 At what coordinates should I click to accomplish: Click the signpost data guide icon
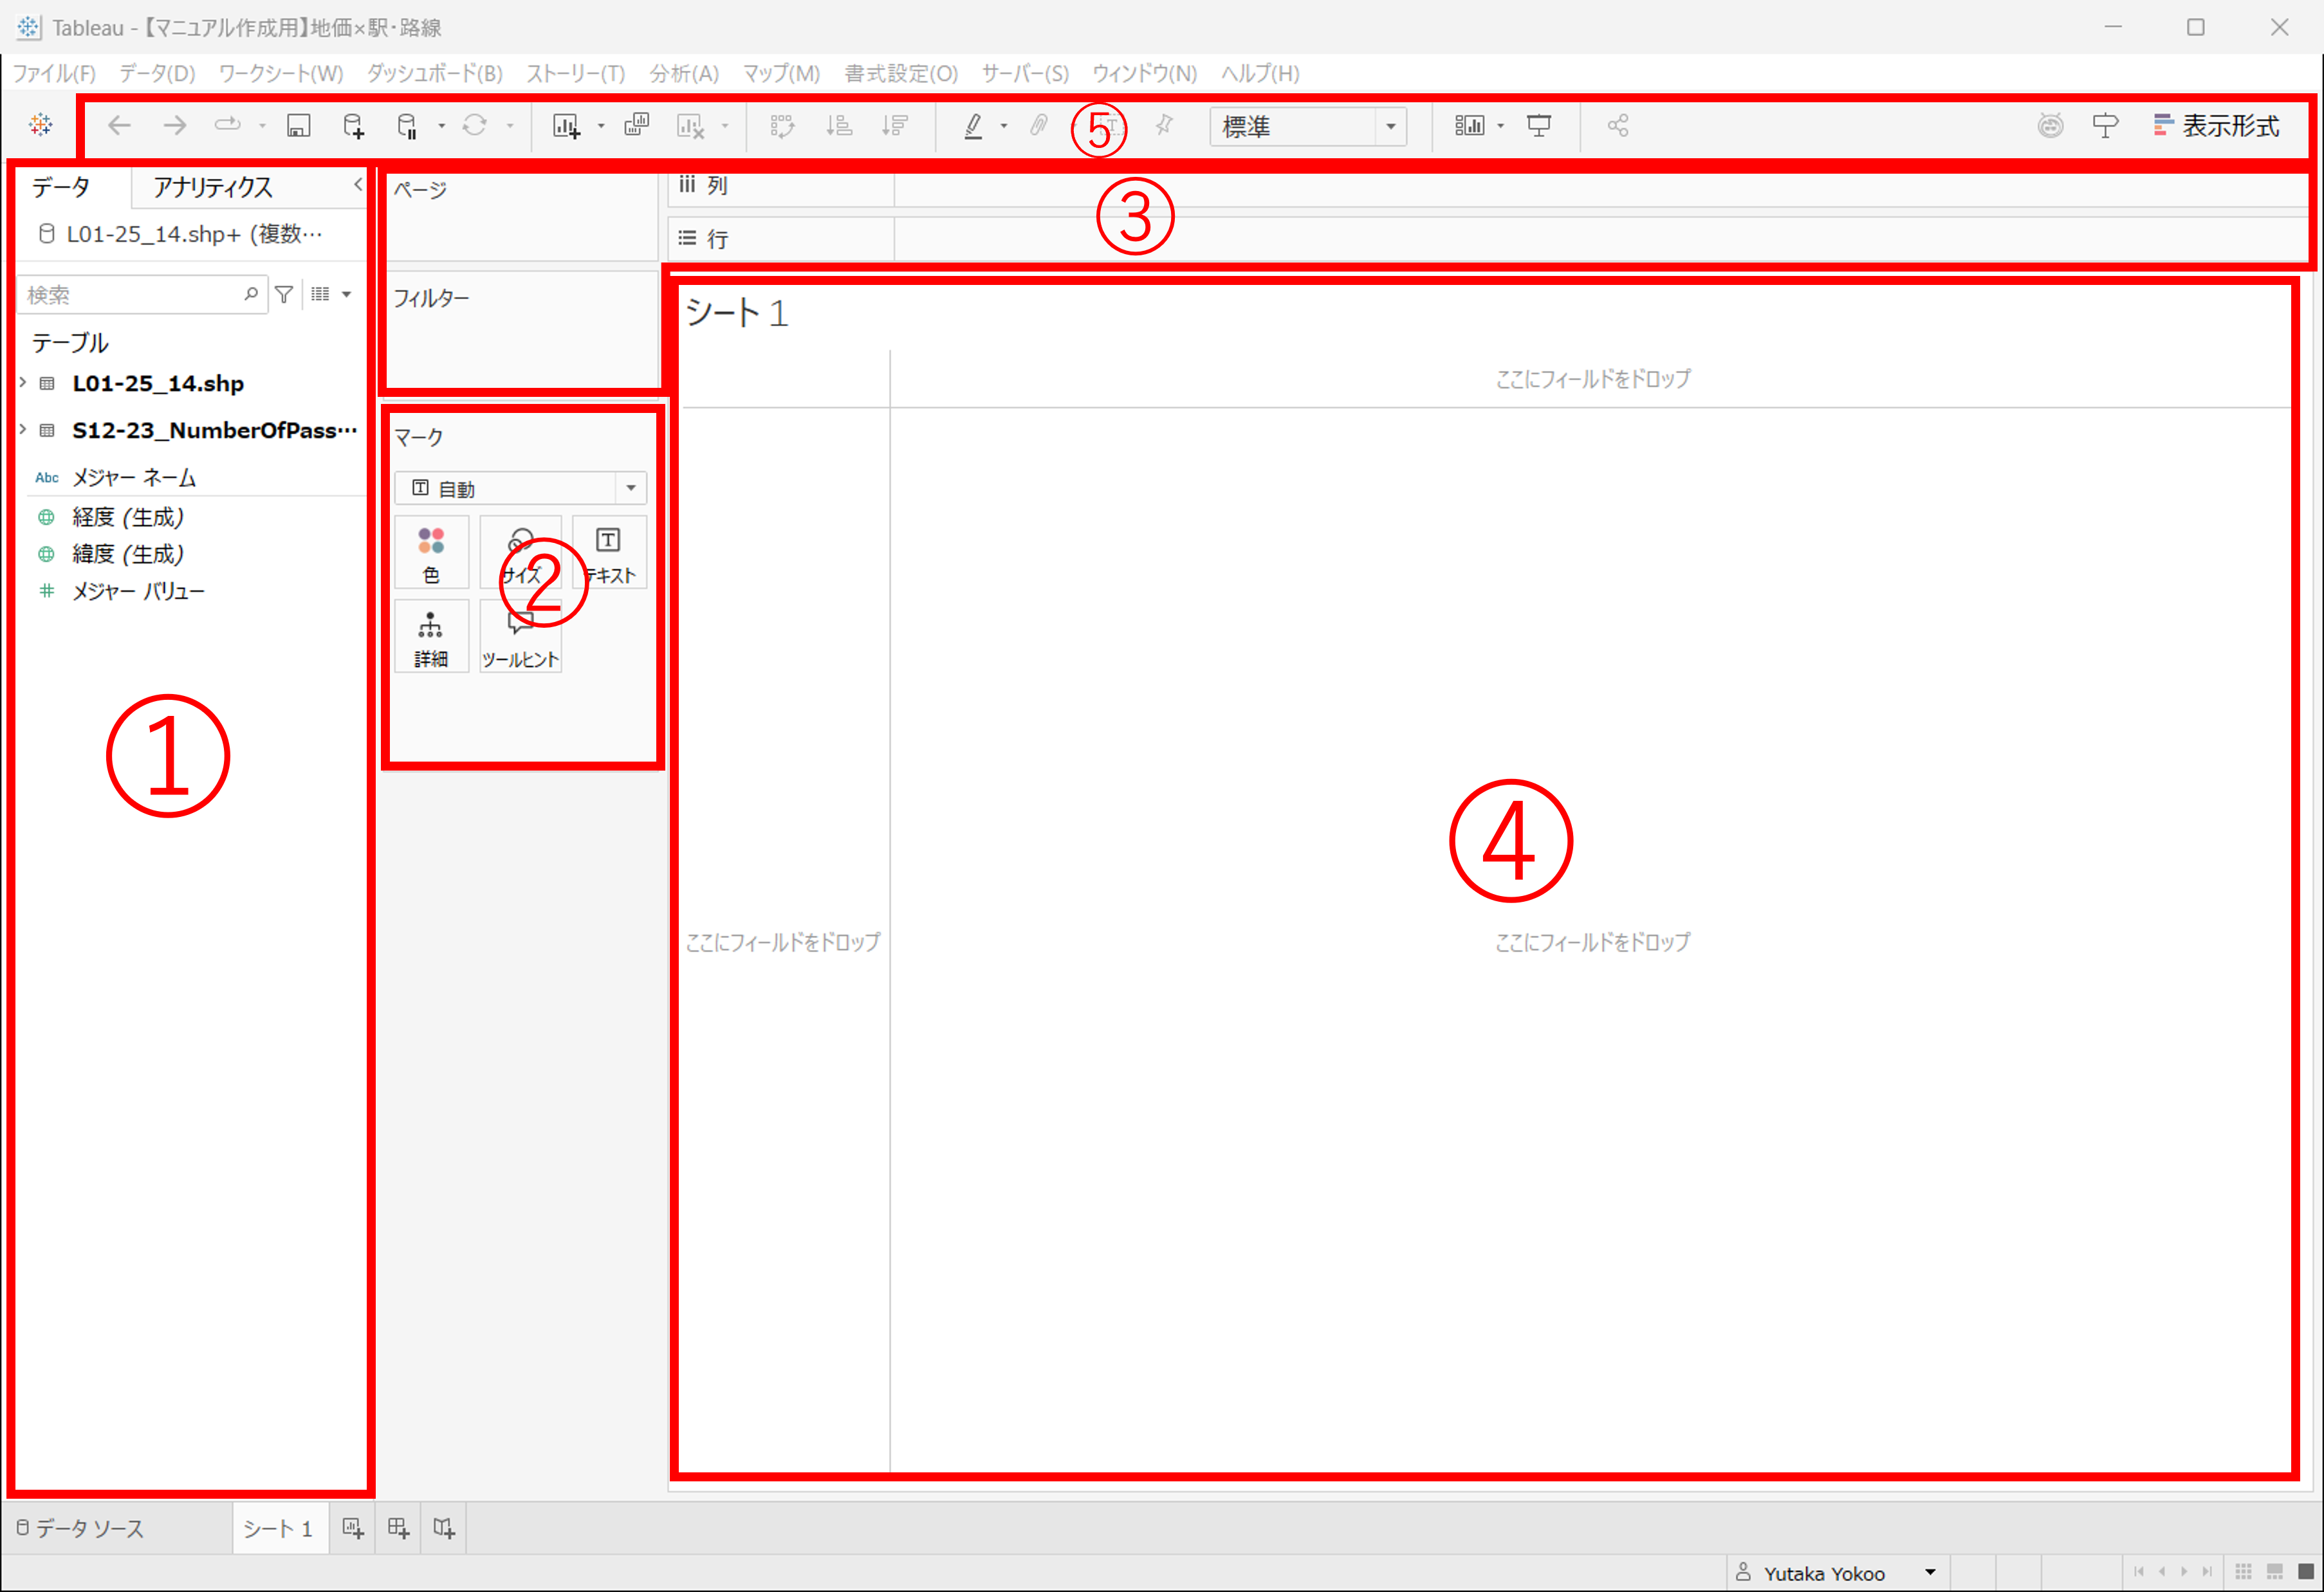point(2105,126)
